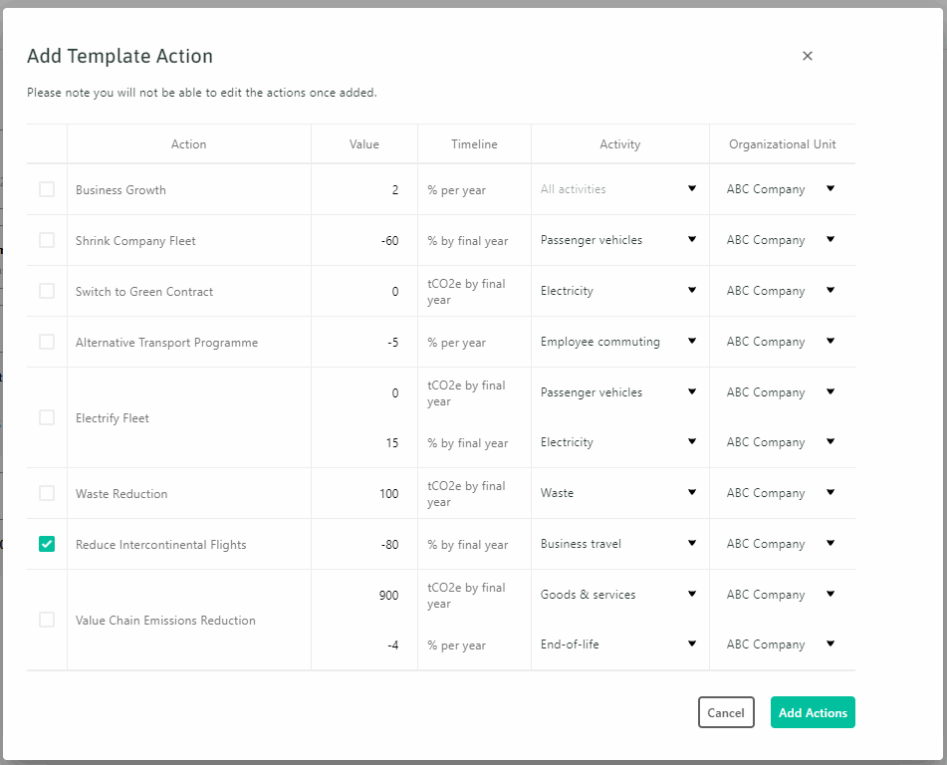The width and height of the screenshot is (947, 765).
Task: Open the Waste activity dropdown arrow
Action: (x=692, y=492)
